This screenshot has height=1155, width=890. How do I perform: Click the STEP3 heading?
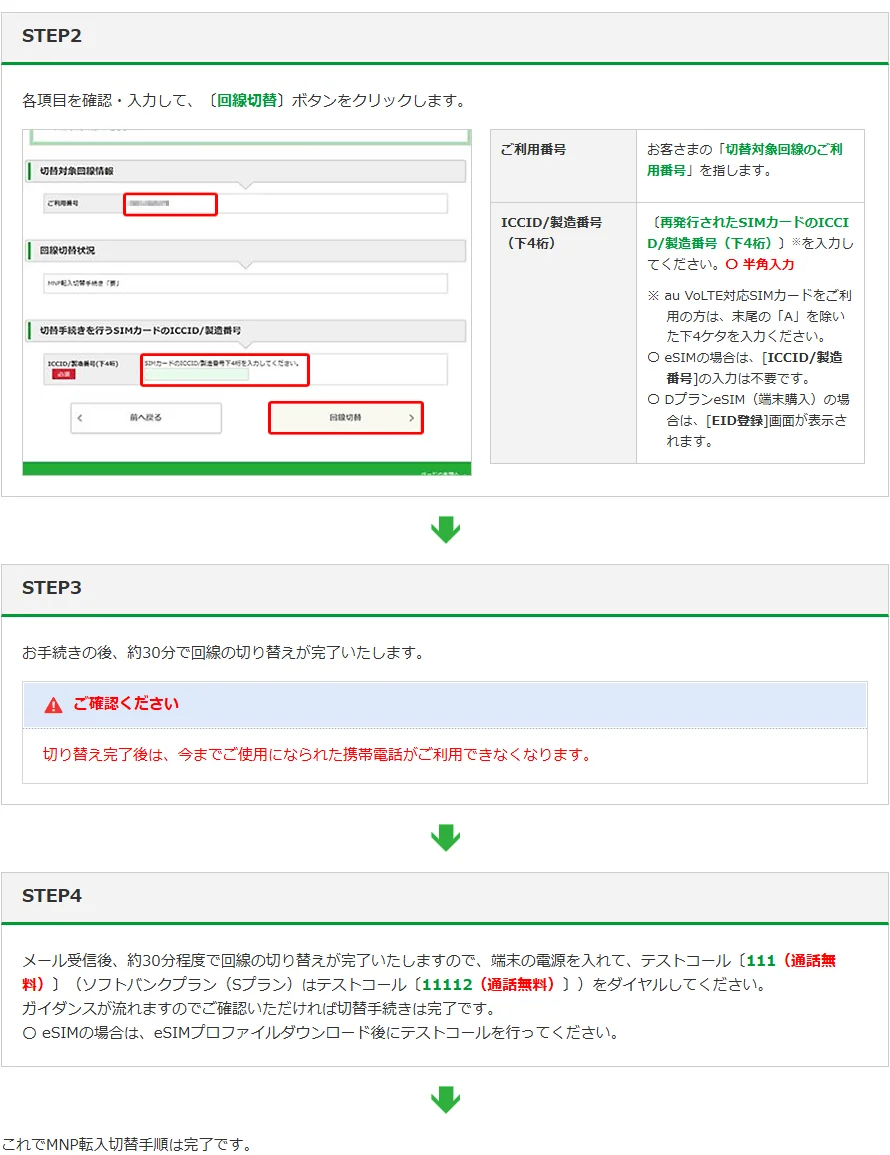point(52,588)
